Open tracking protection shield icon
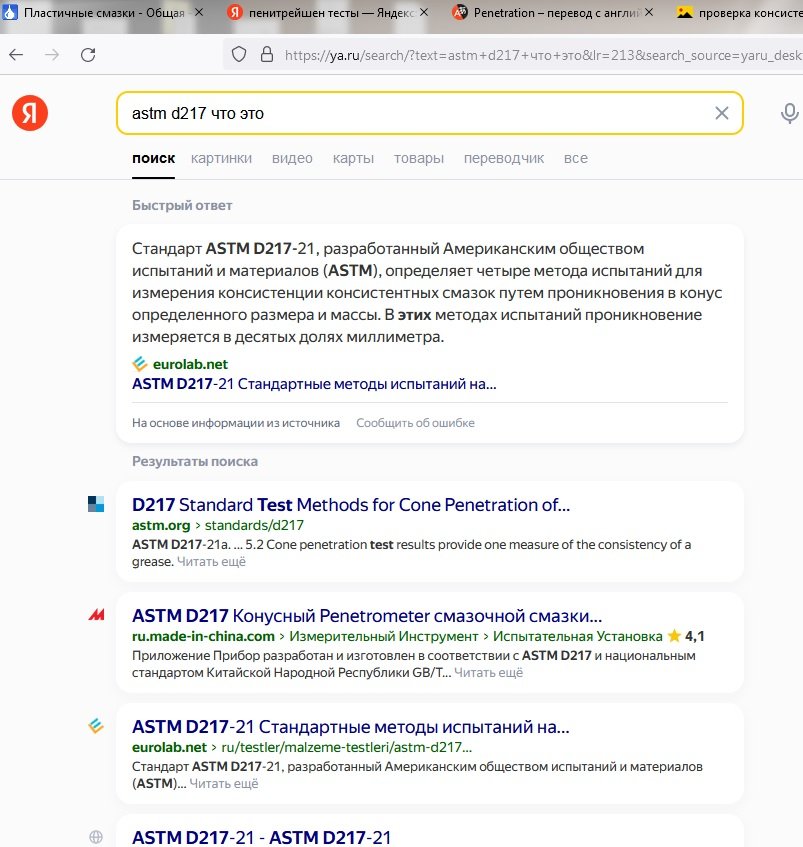803x847 pixels. [x=239, y=55]
